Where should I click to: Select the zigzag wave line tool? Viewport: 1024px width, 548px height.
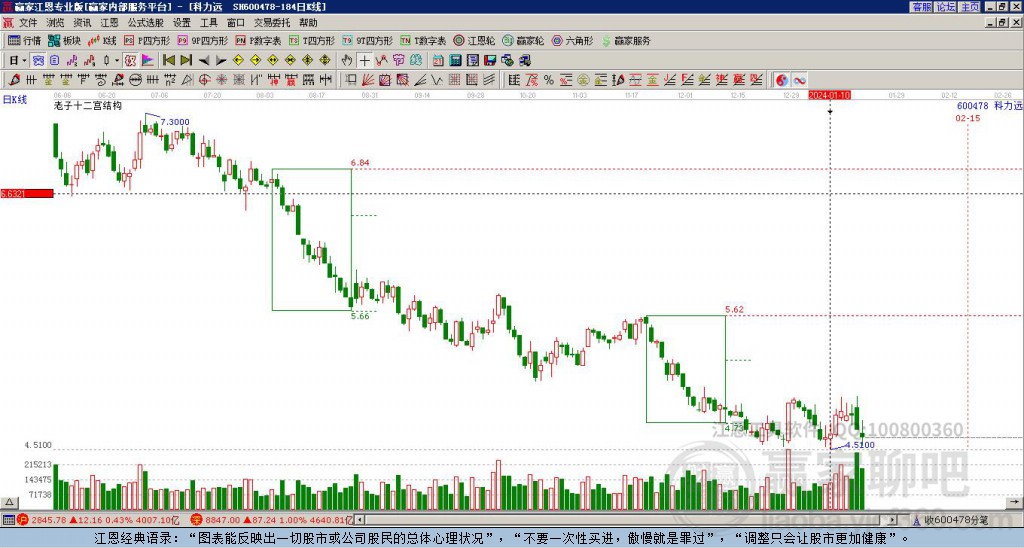click(x=437, y=80)
